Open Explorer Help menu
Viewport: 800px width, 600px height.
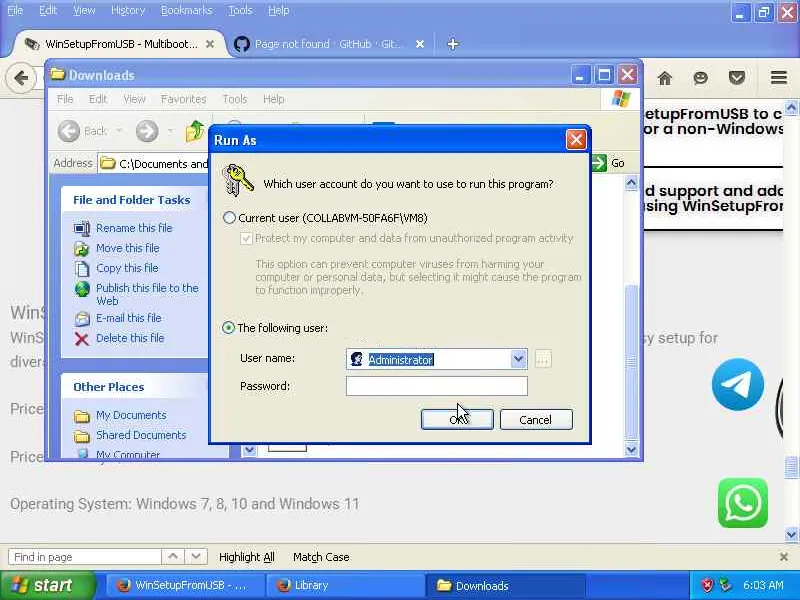(273, 99)
